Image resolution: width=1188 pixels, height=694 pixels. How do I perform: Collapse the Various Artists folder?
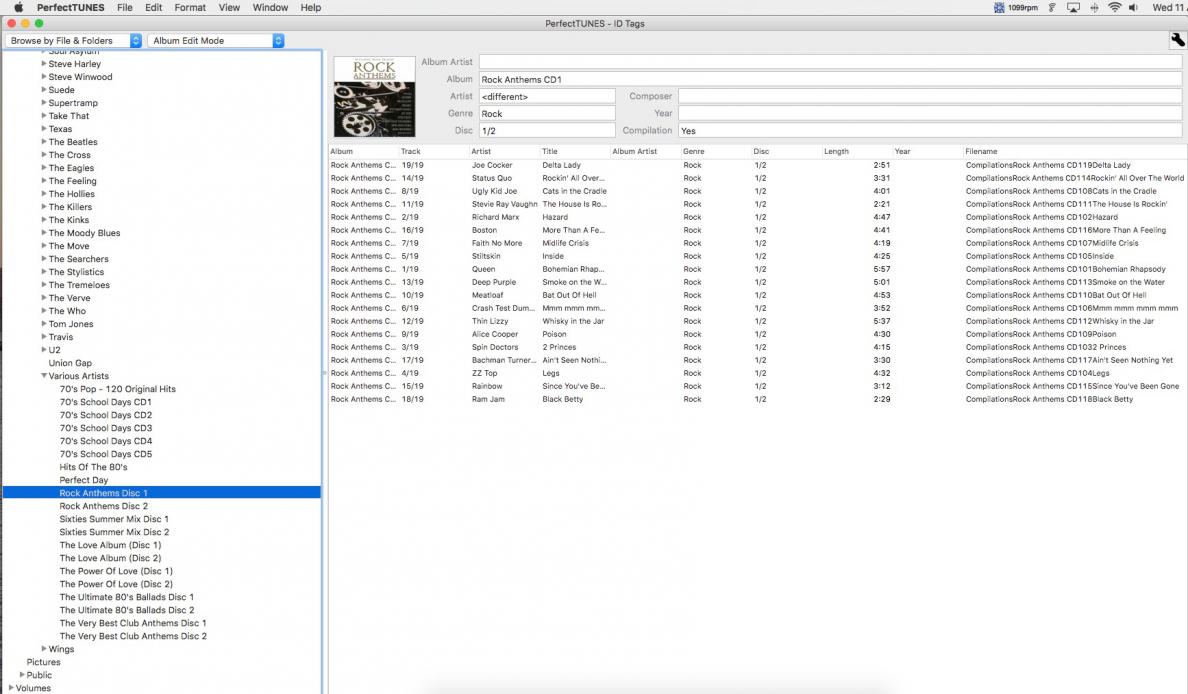click(x=44, y=376)
